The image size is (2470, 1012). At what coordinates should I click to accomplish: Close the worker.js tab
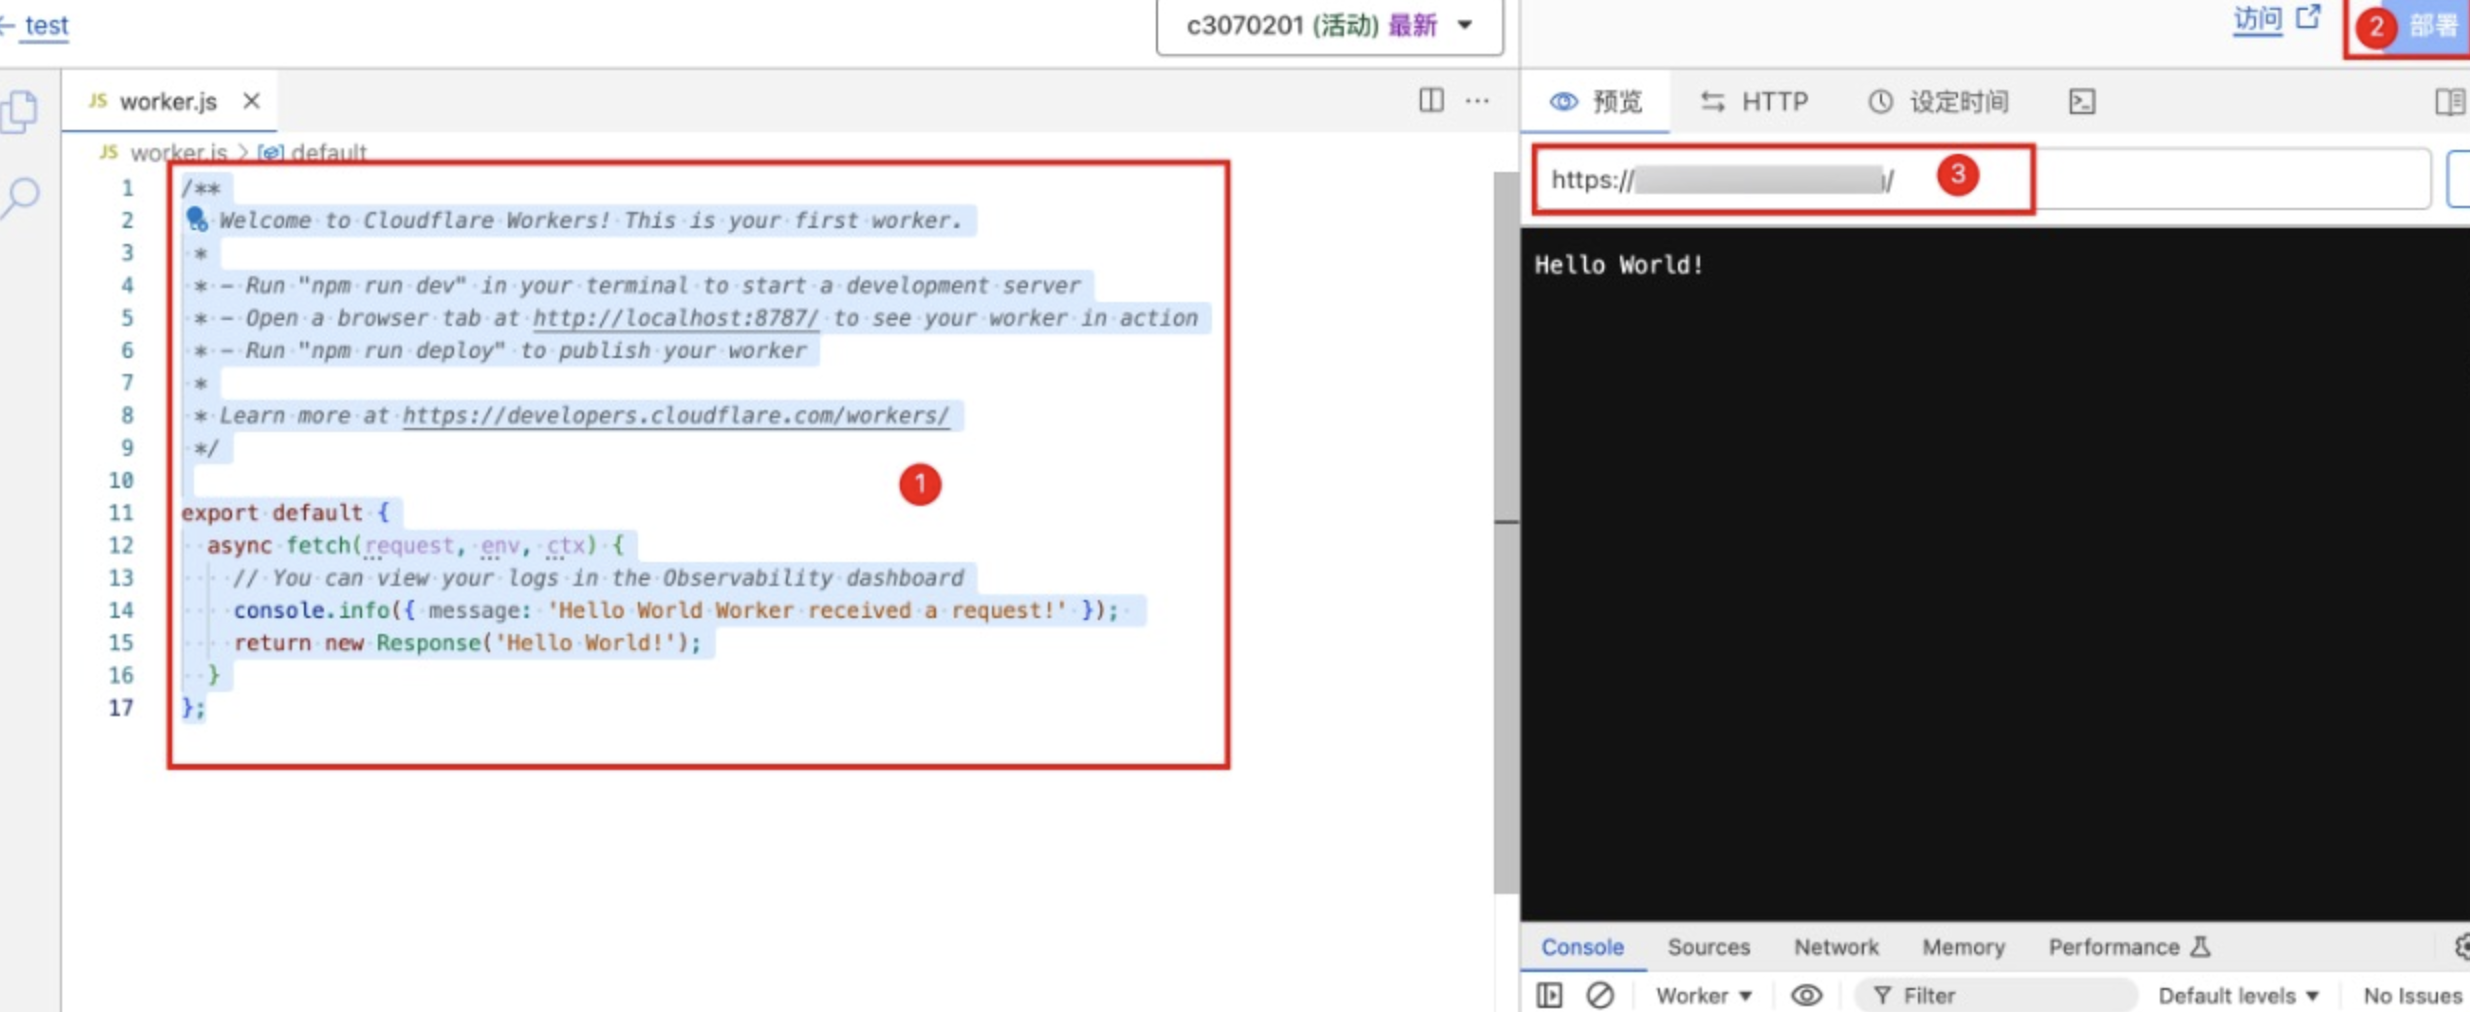[251, 101]
